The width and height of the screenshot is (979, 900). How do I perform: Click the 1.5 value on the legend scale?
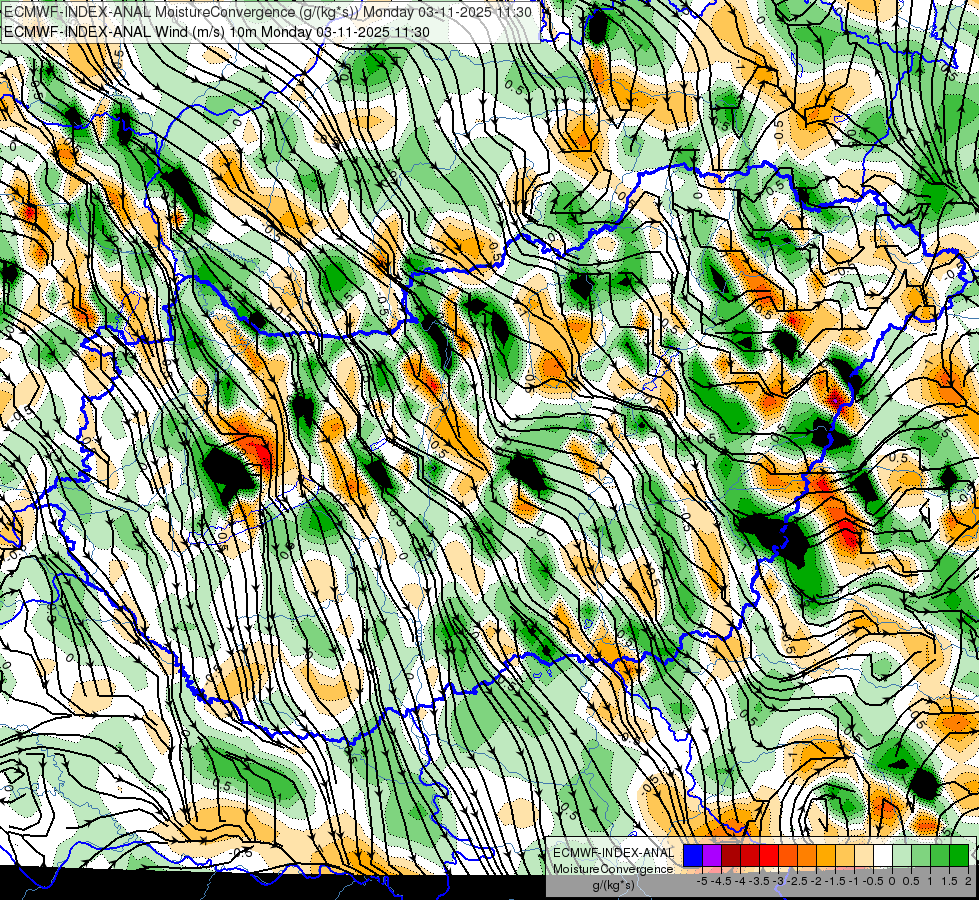click(x=950, y=881)
